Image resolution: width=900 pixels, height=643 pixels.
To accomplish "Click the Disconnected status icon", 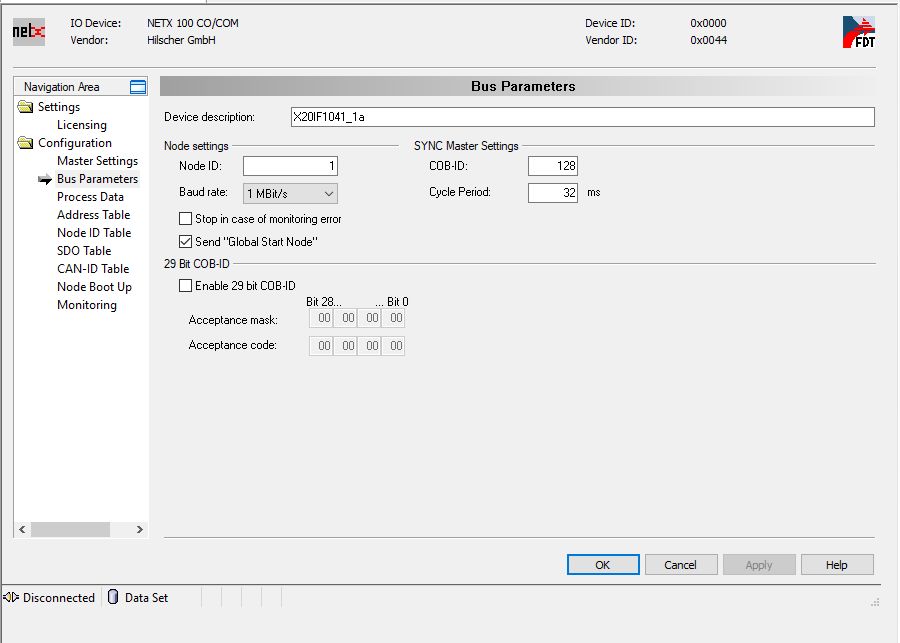I will (12, 597).
